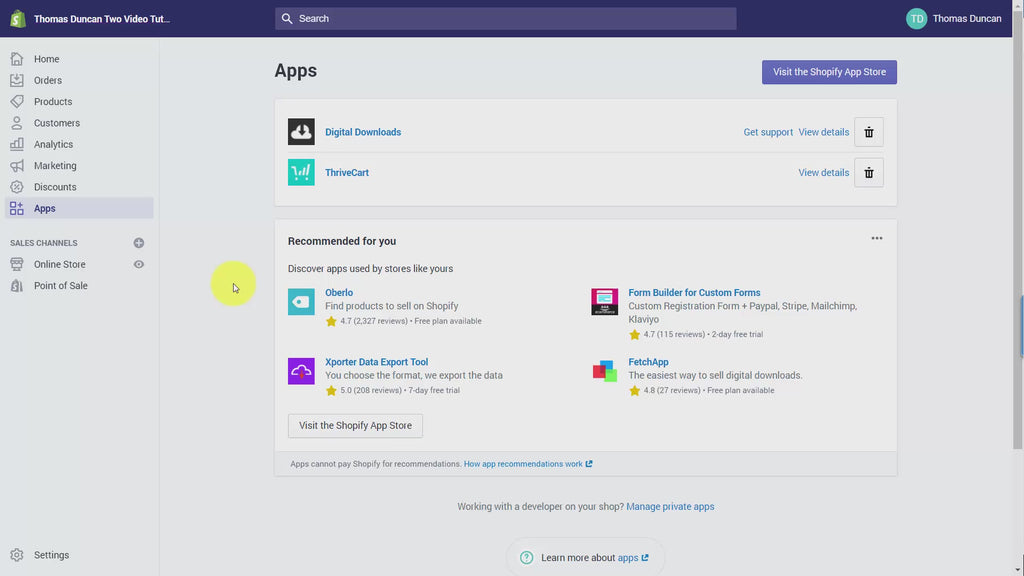Screen dimensions: 1024x576
Task: Open the Recommended for you options menu
Action: [876, 238]
